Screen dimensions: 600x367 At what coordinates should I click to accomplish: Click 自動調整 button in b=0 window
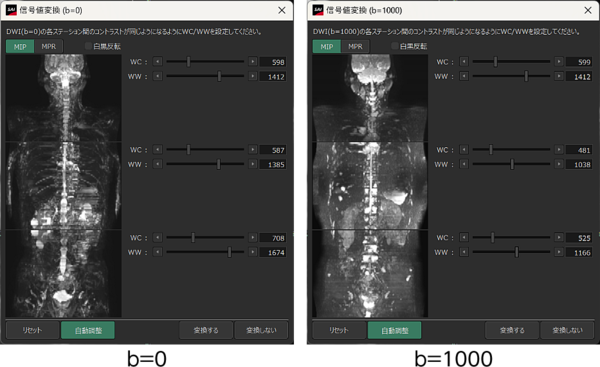[x=88, y=330]
